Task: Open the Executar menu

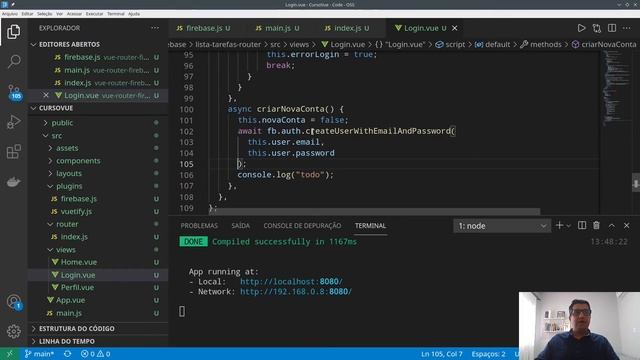Action: [94, 14]
